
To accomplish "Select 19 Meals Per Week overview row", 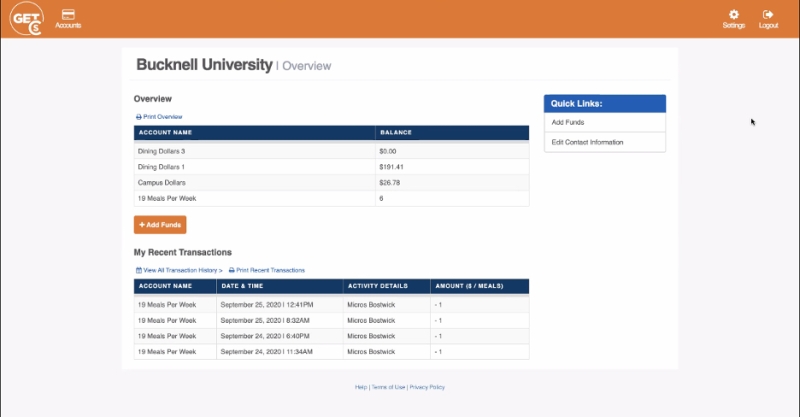I will 331,199.
